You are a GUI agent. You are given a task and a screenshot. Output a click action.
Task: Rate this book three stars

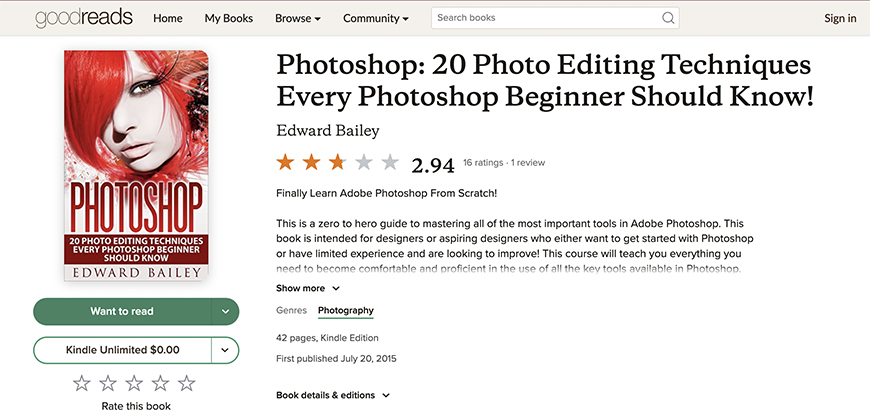[x=134, y=383]
